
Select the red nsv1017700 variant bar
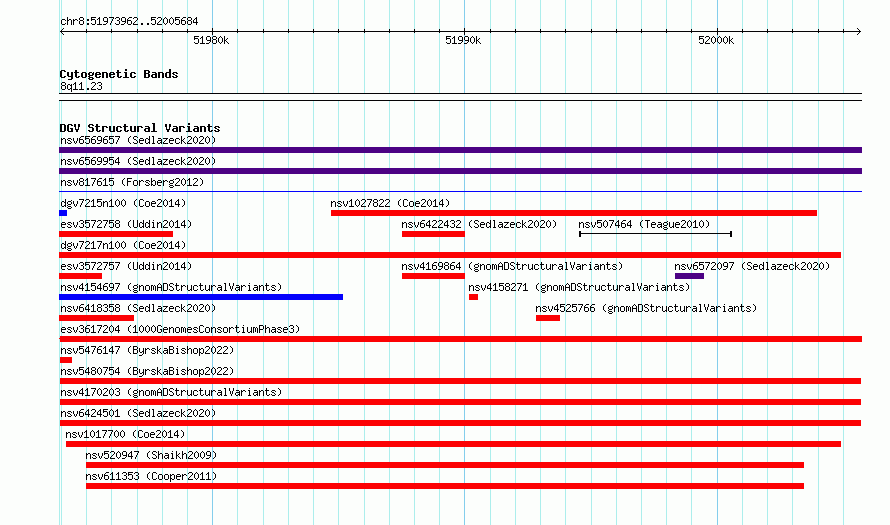[453, 444]
